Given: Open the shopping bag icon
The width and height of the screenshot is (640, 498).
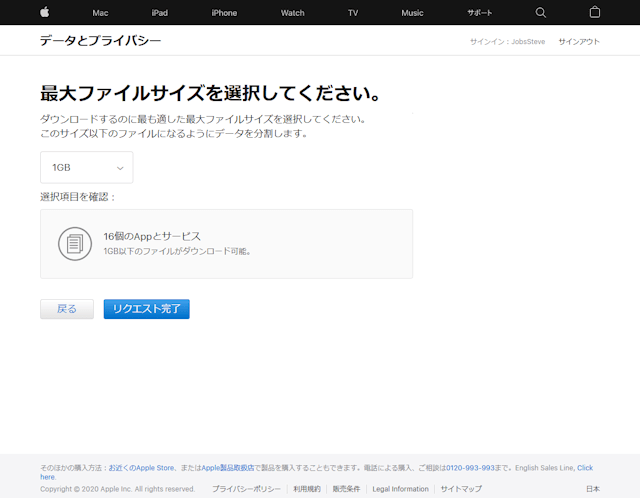Looking at the screenshot, I should point(595,12).
